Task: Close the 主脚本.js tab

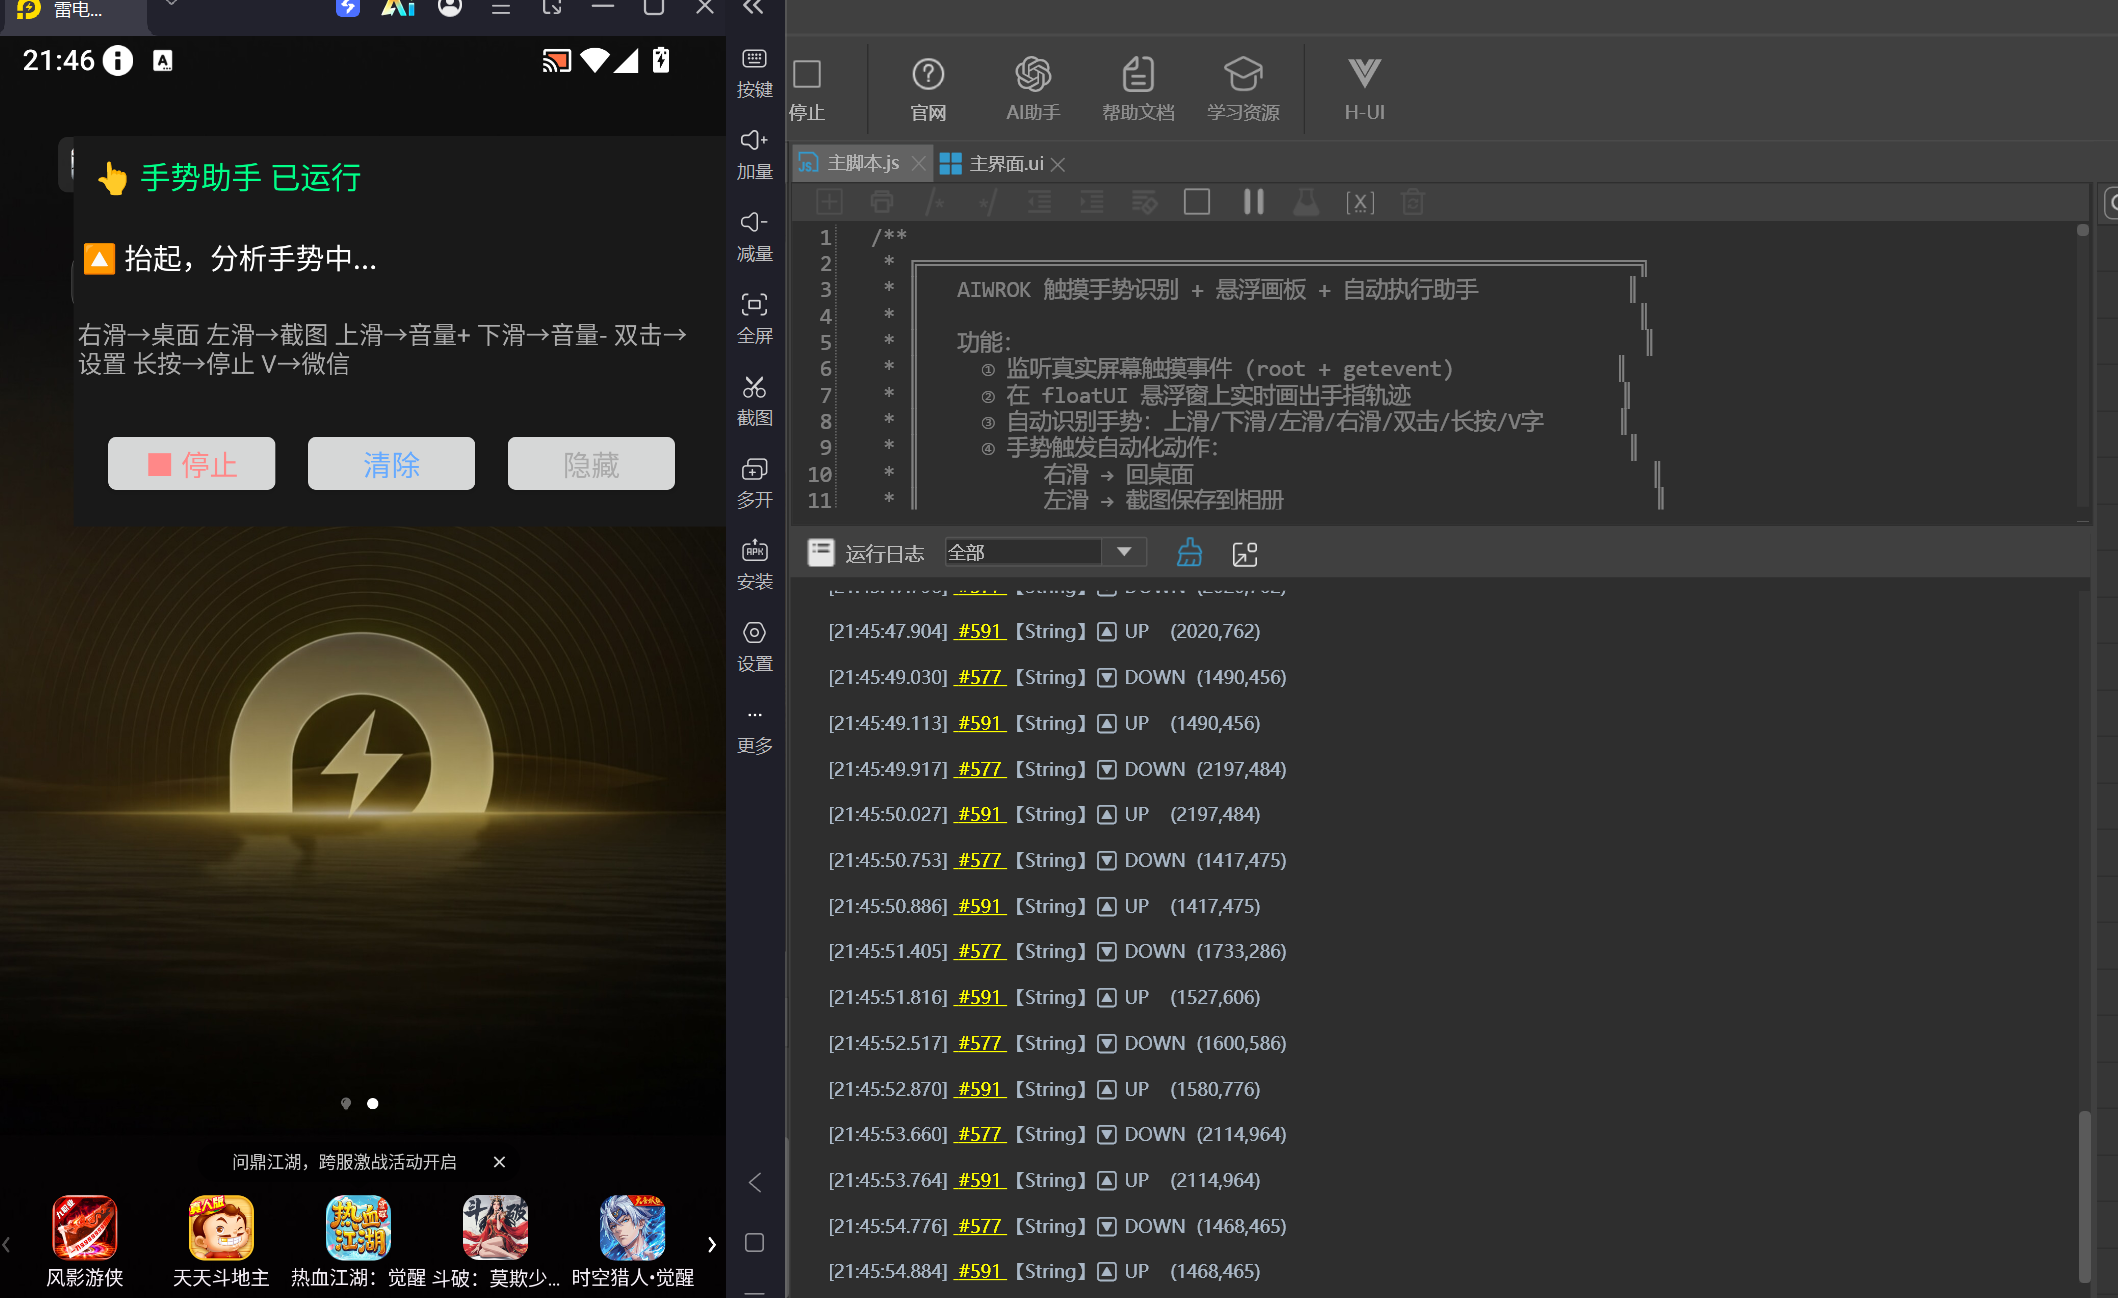Action: 918,163
